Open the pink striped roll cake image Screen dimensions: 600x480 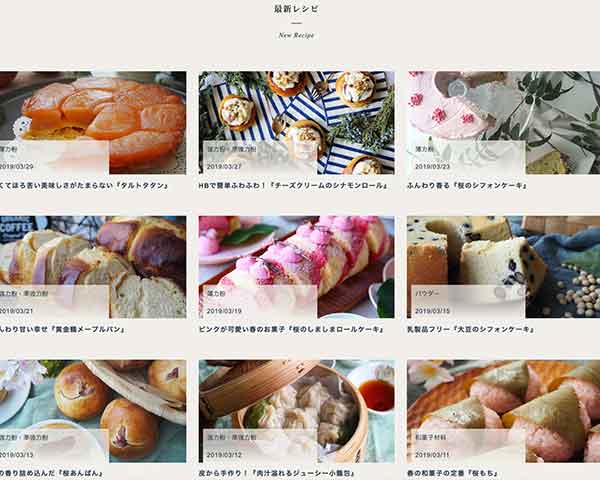point(297,267)
